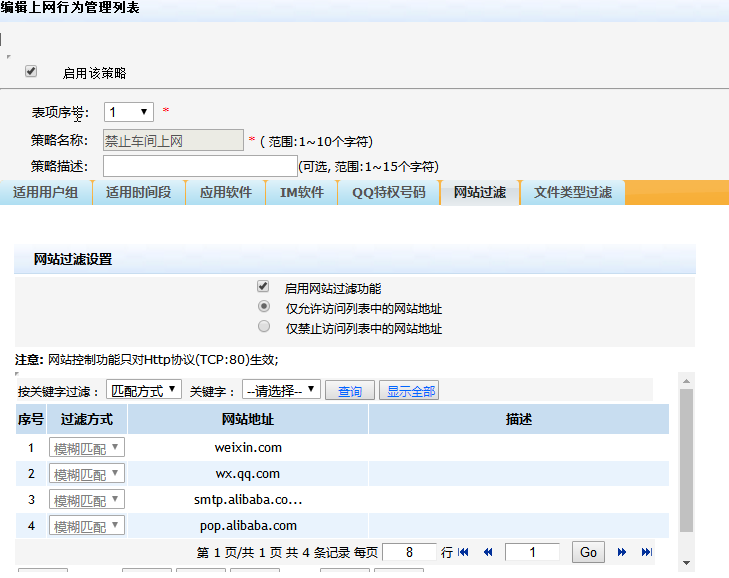This screenshot has height=578, width=729.
Task: Click the 查询 button
Action: click(x=350, y=391)
